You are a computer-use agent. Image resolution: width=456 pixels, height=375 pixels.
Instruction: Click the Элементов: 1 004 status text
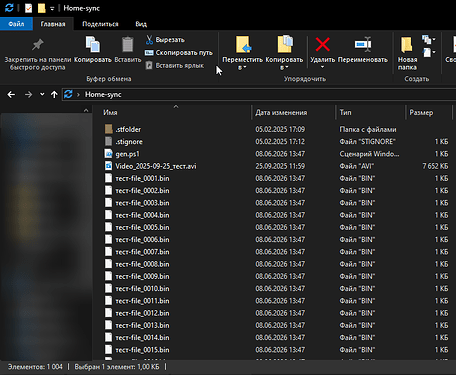point(35,367)
